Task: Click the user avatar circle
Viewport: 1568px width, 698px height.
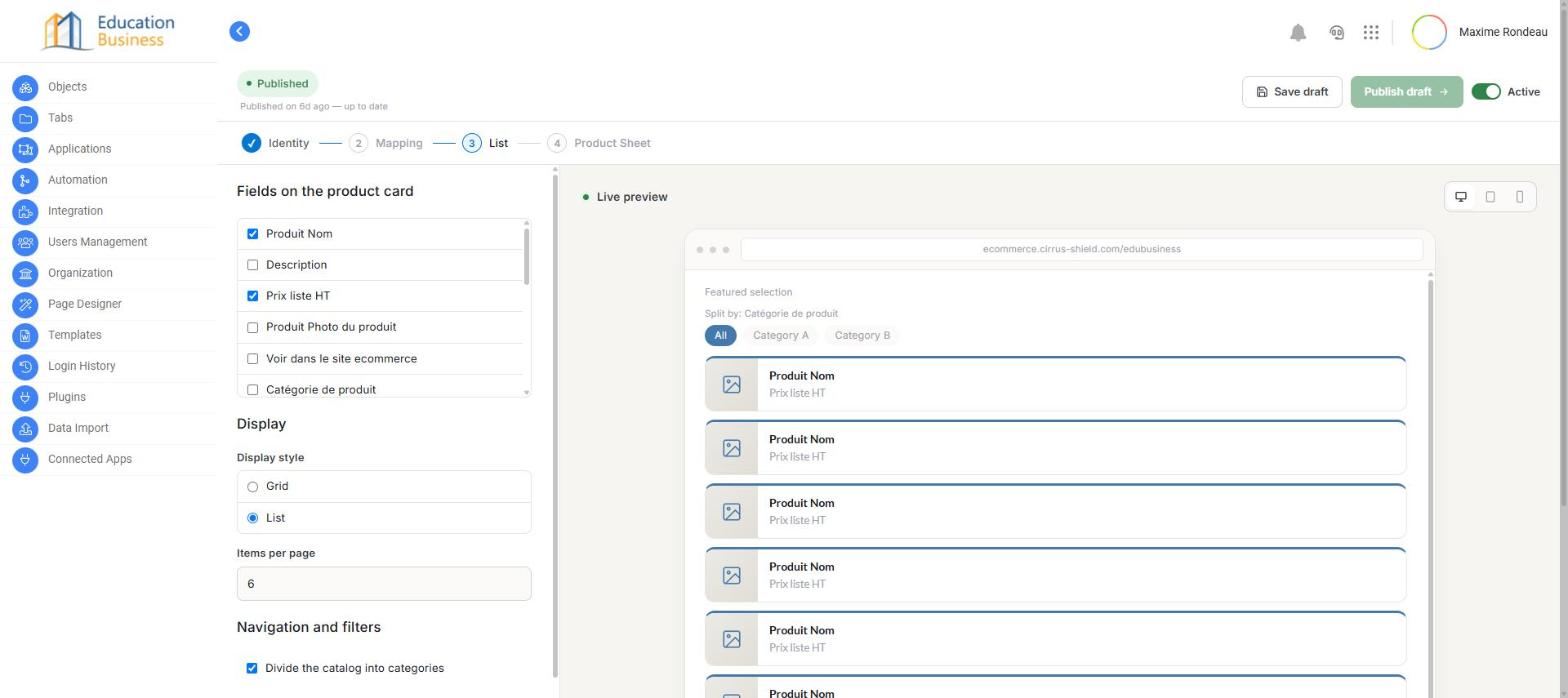Action: [x=1429, y=32]
